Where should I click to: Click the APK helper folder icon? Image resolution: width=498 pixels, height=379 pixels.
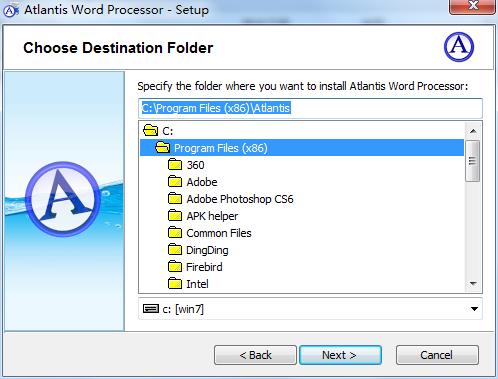pyautogui.click(x=175, y=216)
